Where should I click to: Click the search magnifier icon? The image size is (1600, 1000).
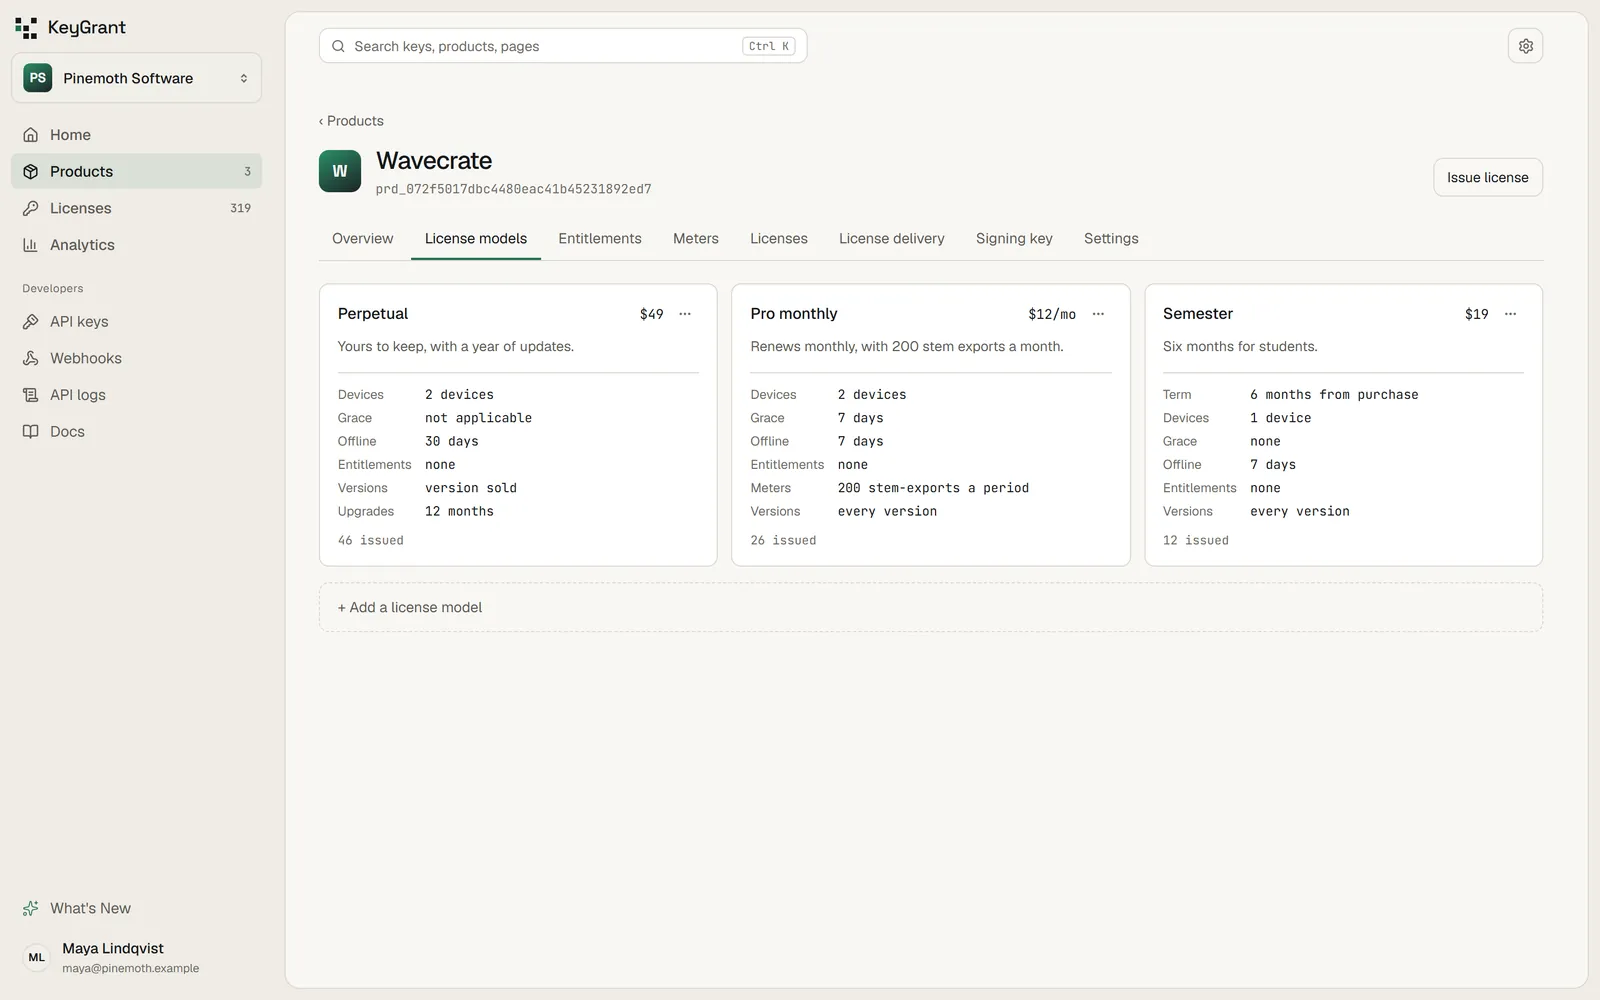339,46
